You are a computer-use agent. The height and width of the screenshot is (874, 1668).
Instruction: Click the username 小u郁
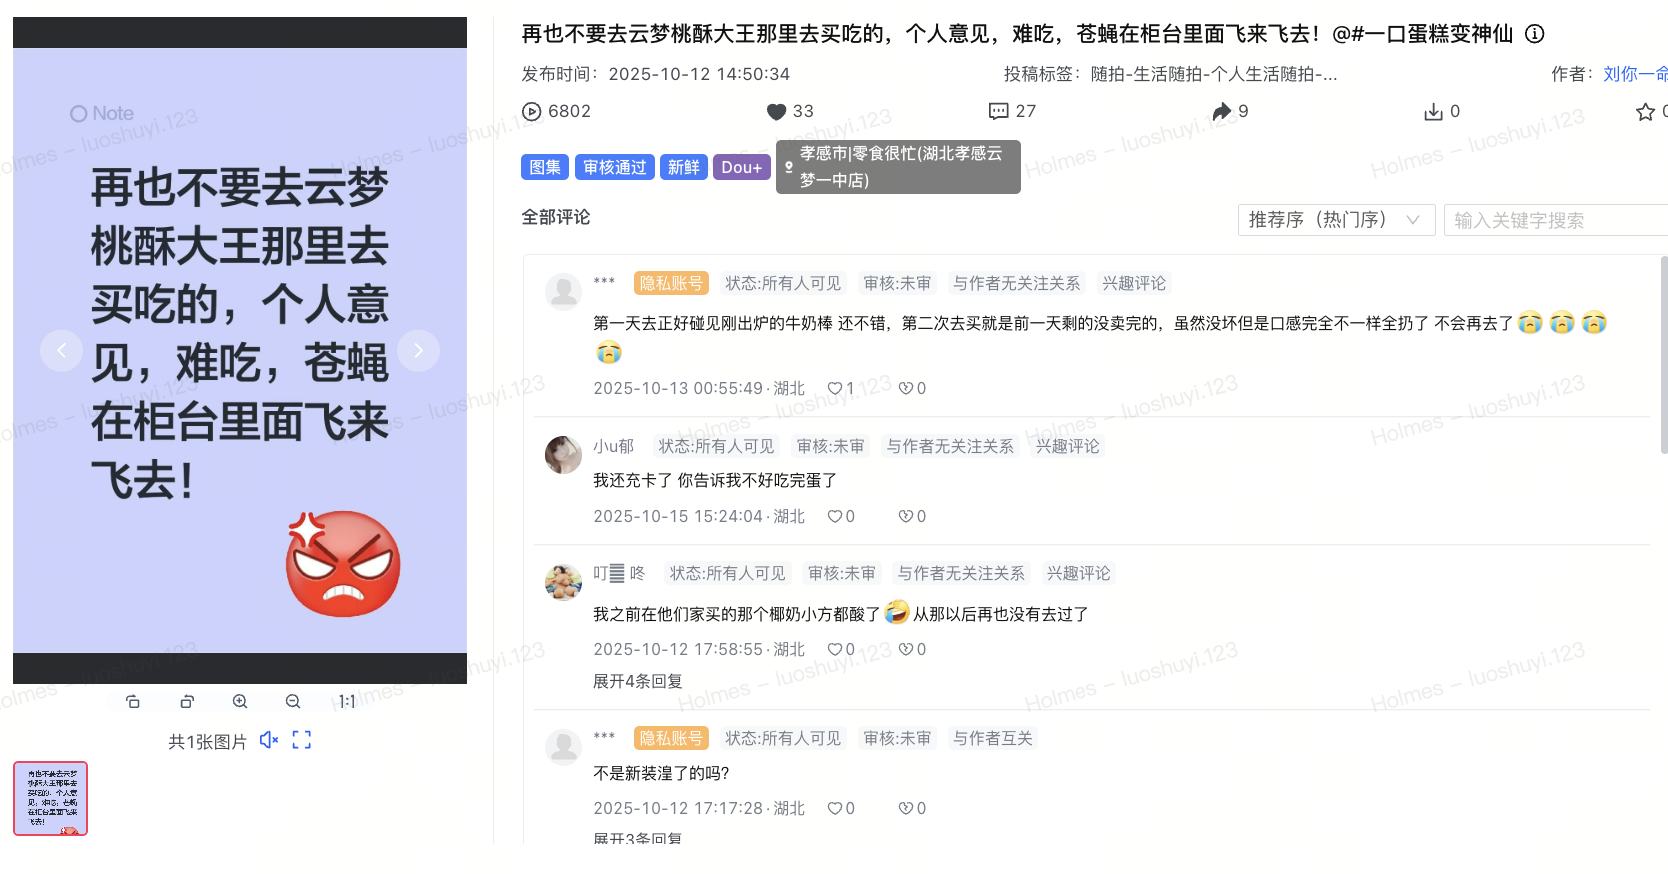tap(613, 446)
